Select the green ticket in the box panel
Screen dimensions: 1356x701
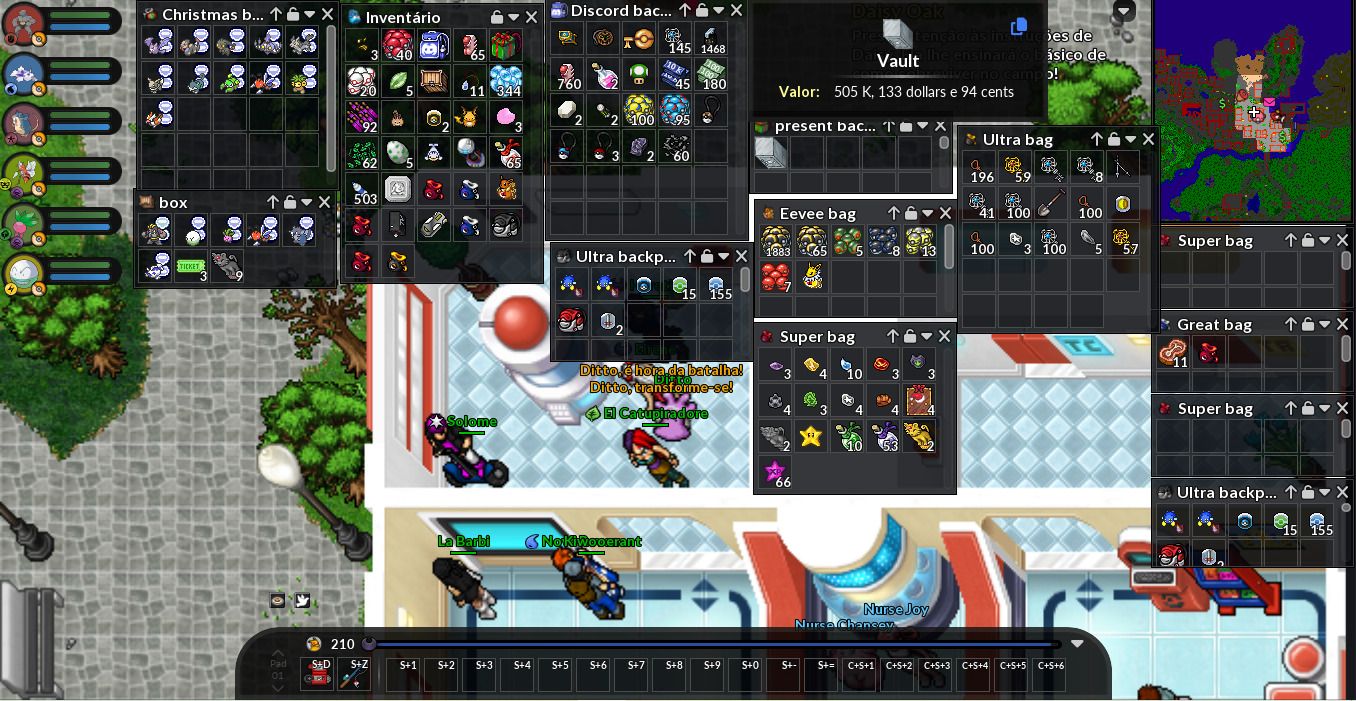pyautogui.click(x=191, y=266)
